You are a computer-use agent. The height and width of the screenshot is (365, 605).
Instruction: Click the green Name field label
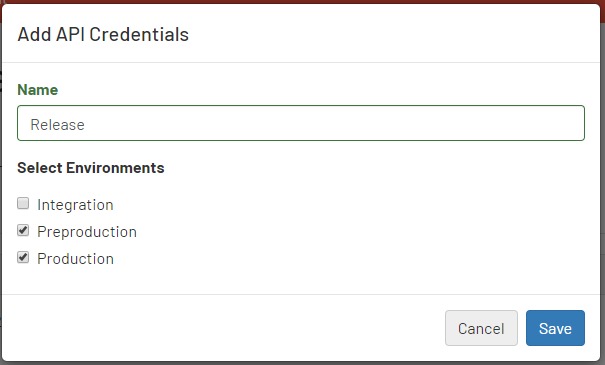pyautogui.click(x=38, y=90)
